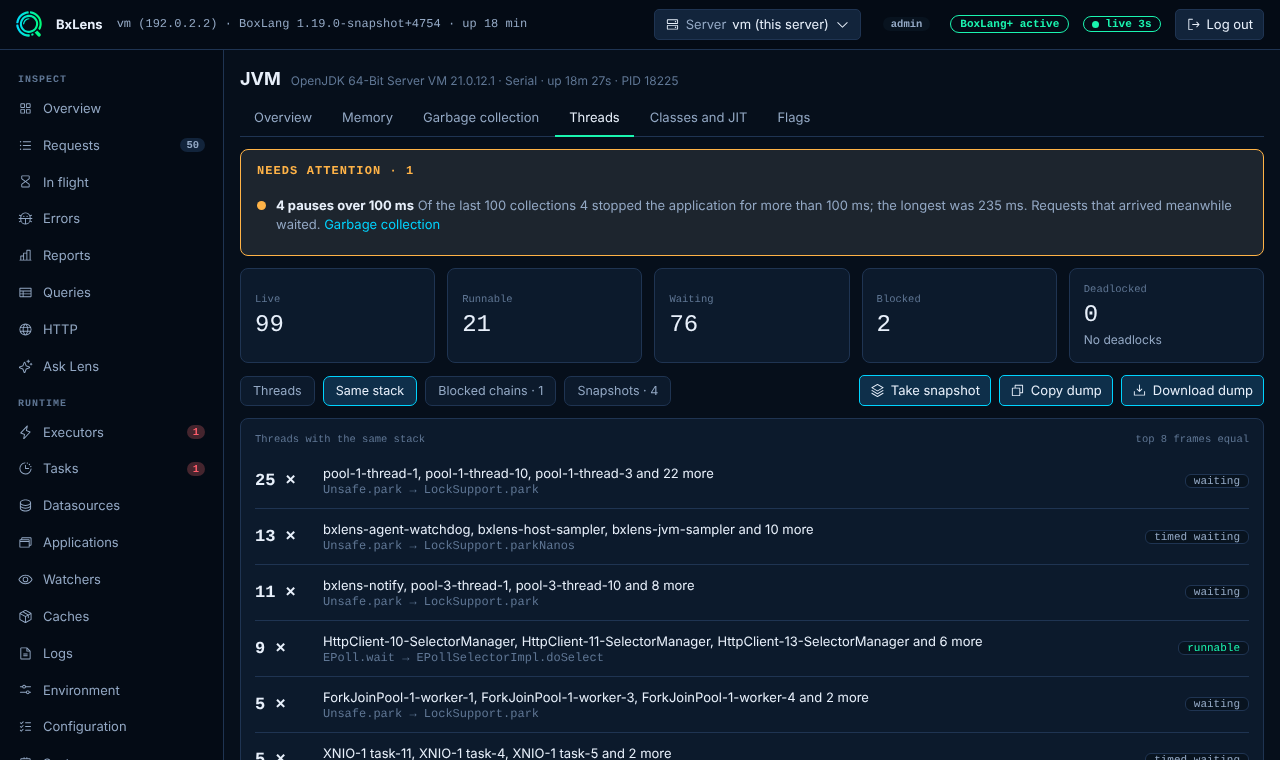The height and width of the screenshot is (760, 1280).
Task: Click the In flight hourglass icon
Action: pyautogui.click(x=25, y=182)
